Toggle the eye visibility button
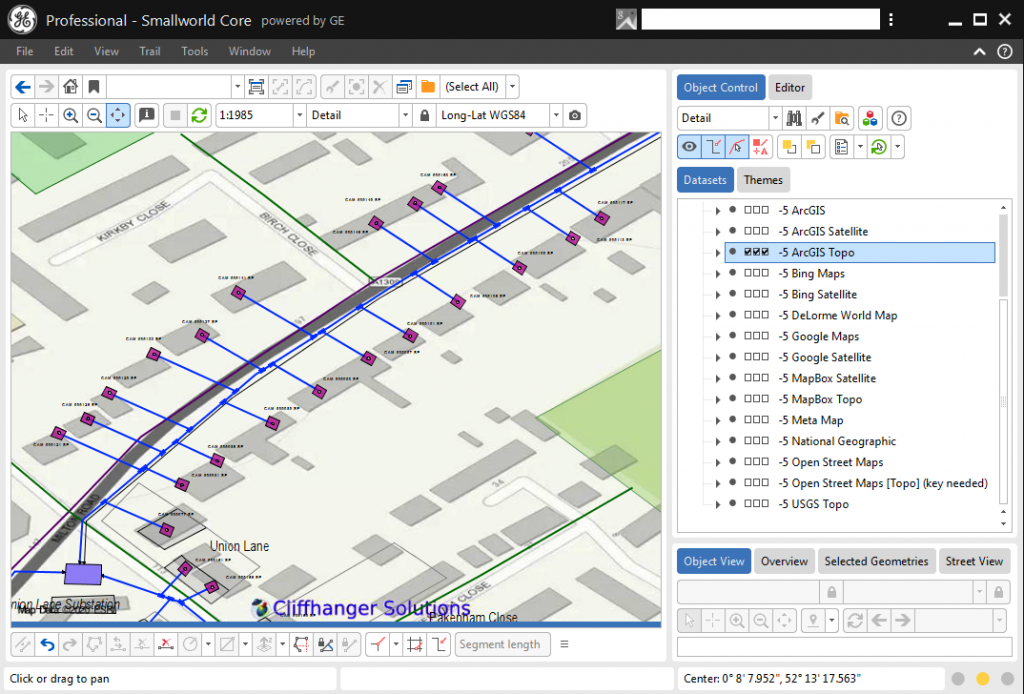The image size is (1024, 694). tap(689, 147)
